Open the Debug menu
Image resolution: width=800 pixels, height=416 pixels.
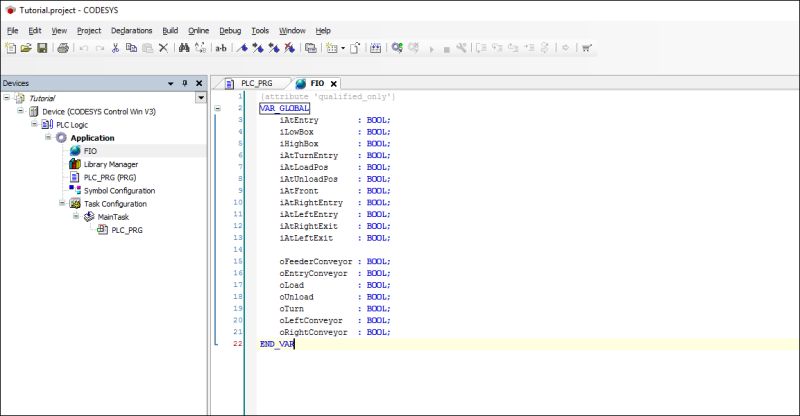tap(230, 31)
